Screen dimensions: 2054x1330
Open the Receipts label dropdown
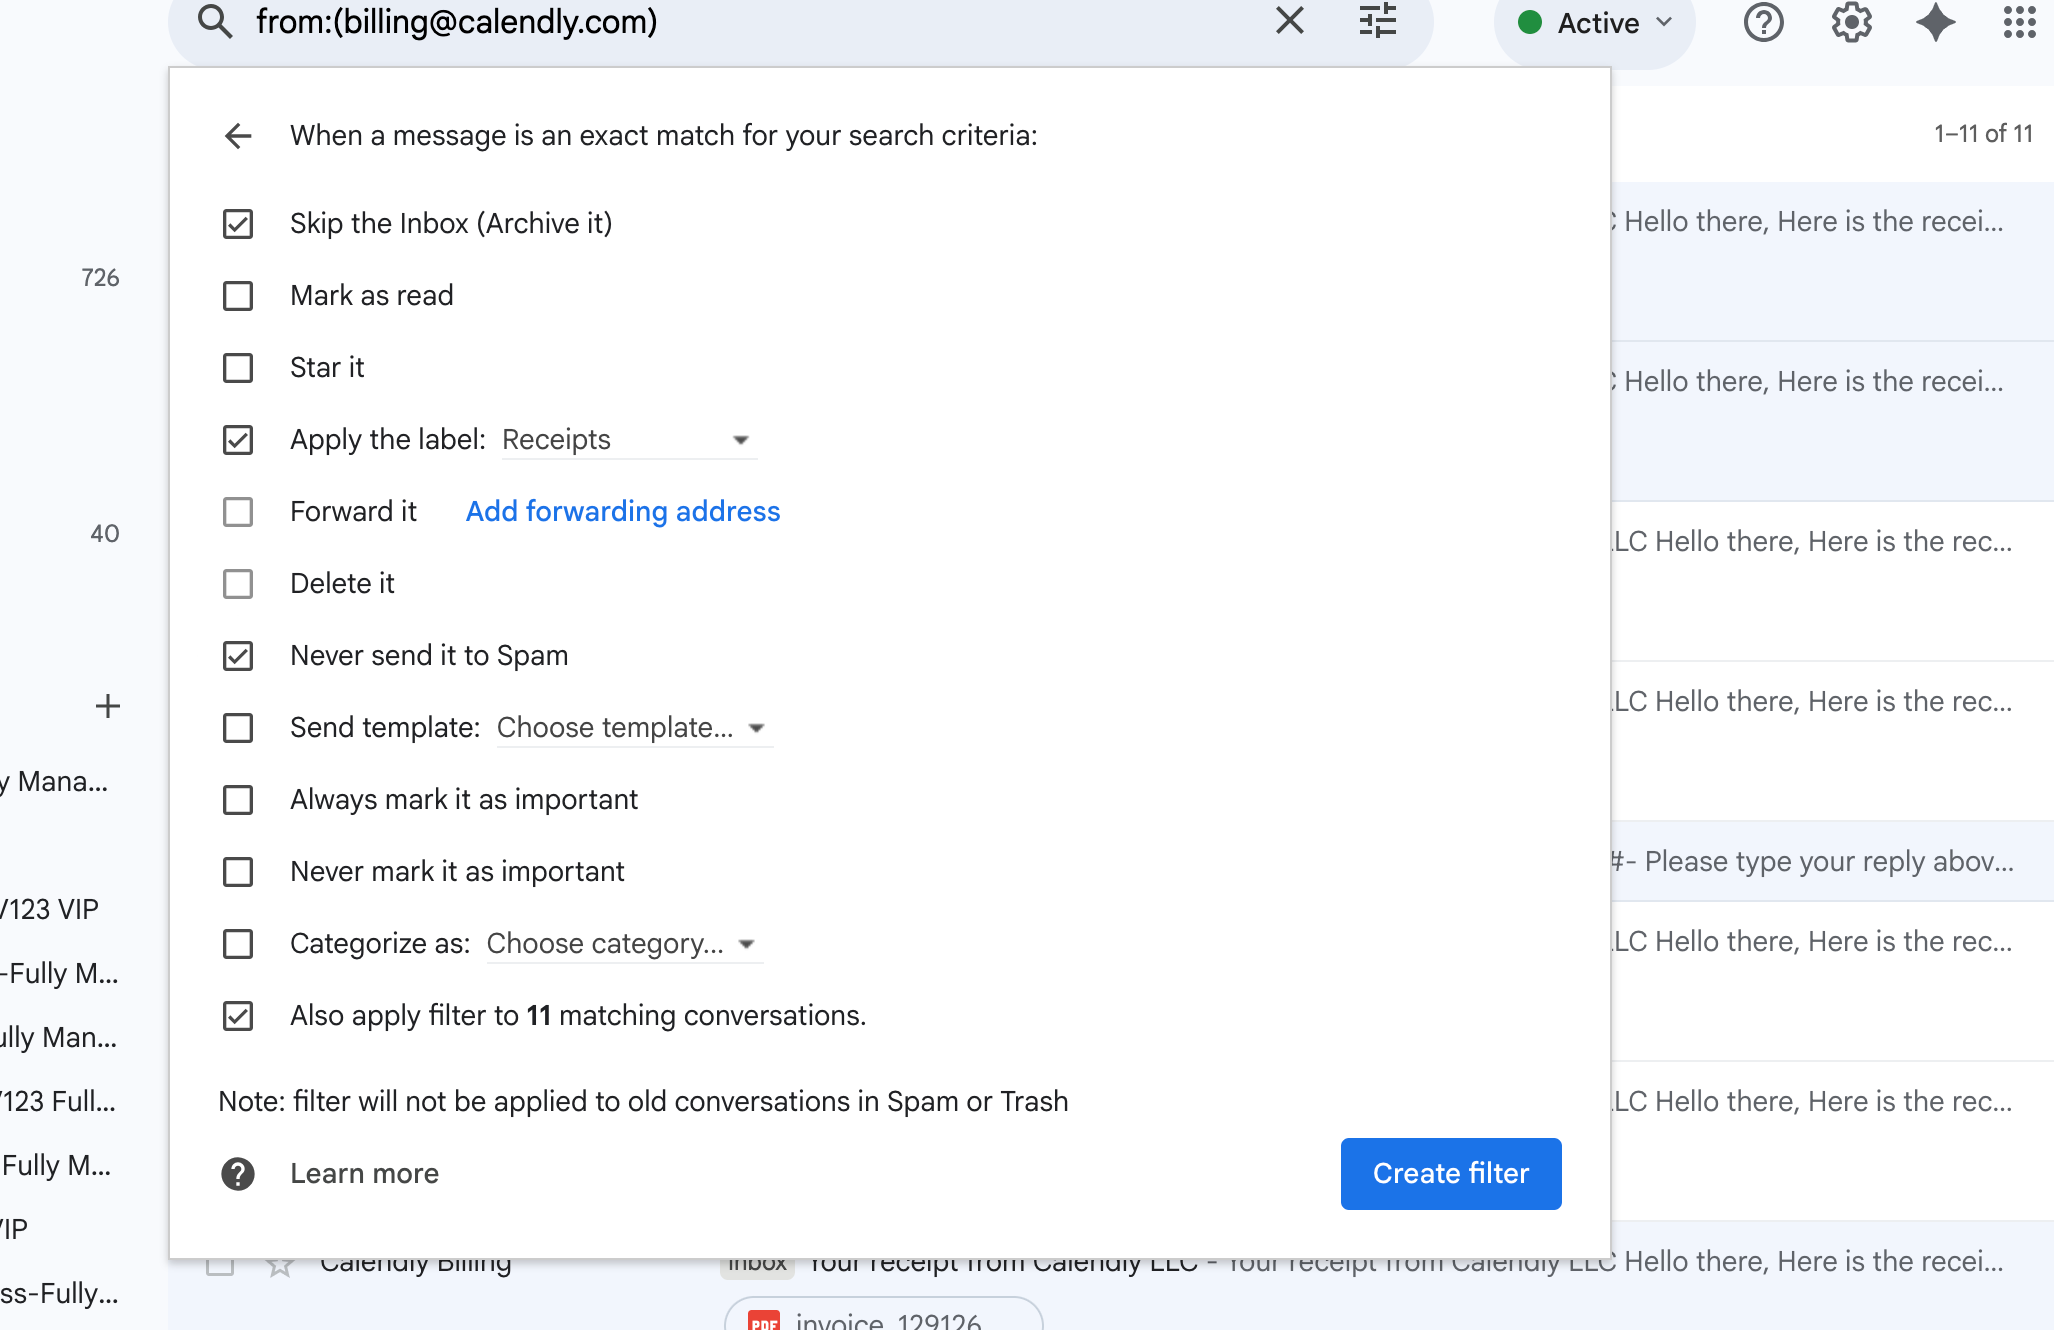(627, 440)
